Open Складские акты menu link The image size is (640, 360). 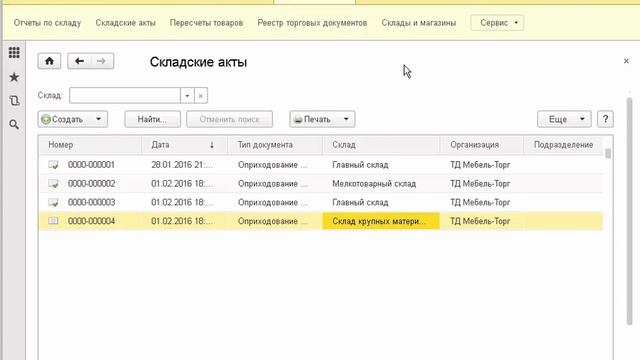(x=126, y=23)
